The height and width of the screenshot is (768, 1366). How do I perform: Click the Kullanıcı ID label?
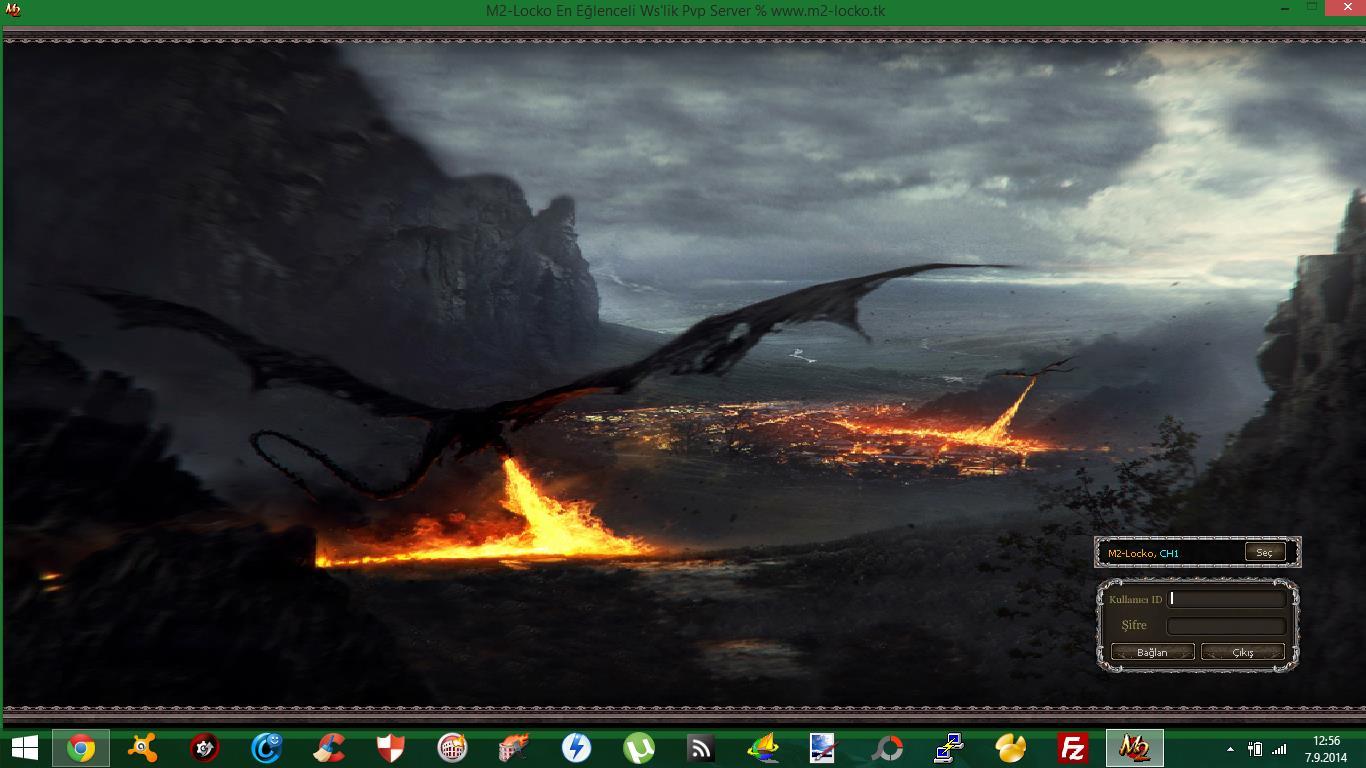click(x=1135, y=599)
